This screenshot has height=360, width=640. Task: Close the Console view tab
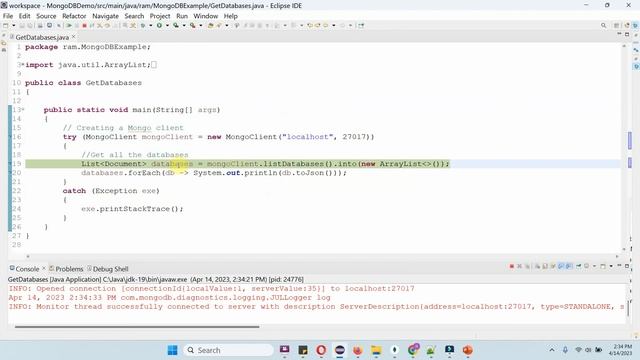pos(44,268)
